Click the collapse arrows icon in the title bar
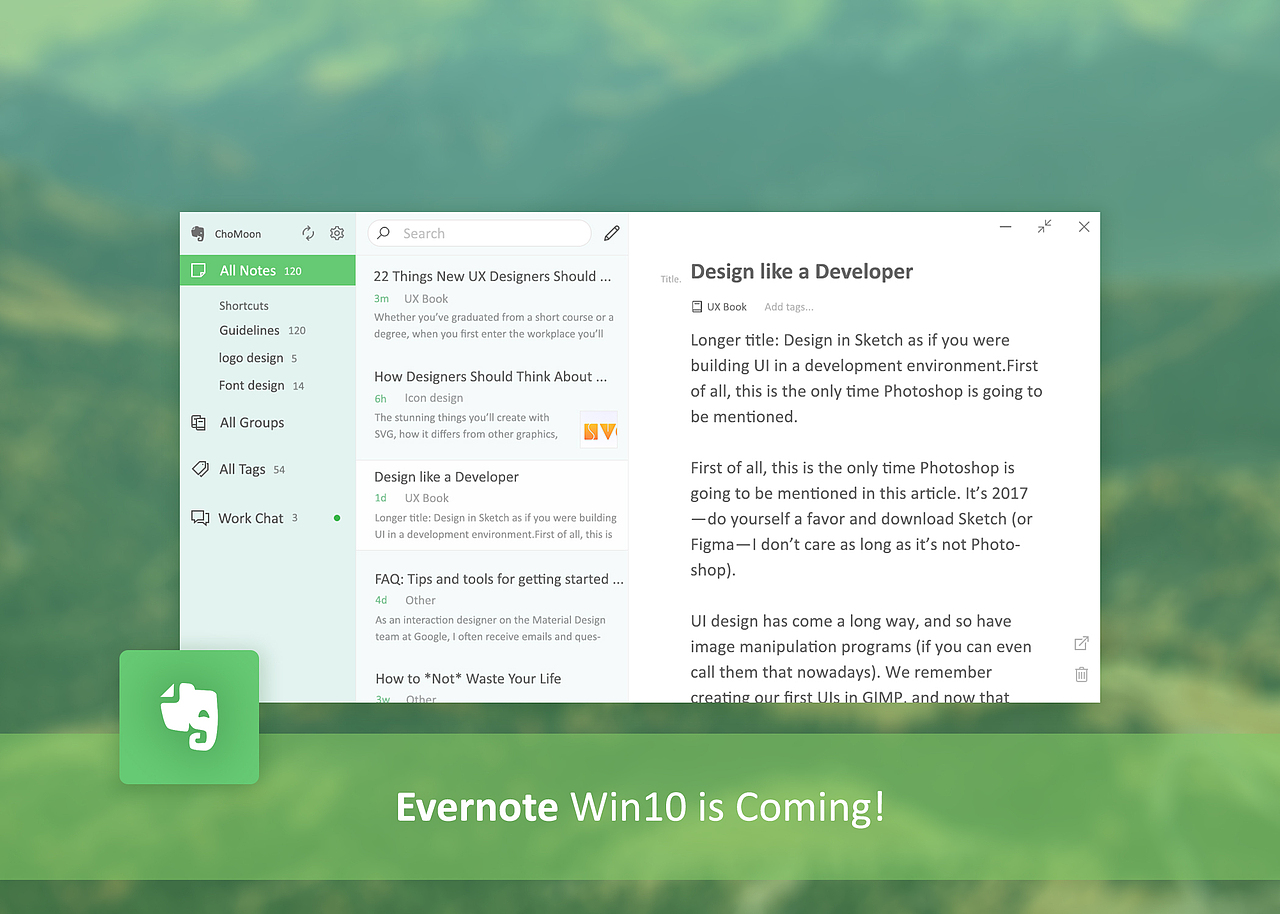The image size is (1280, 914). point(1044,227)
